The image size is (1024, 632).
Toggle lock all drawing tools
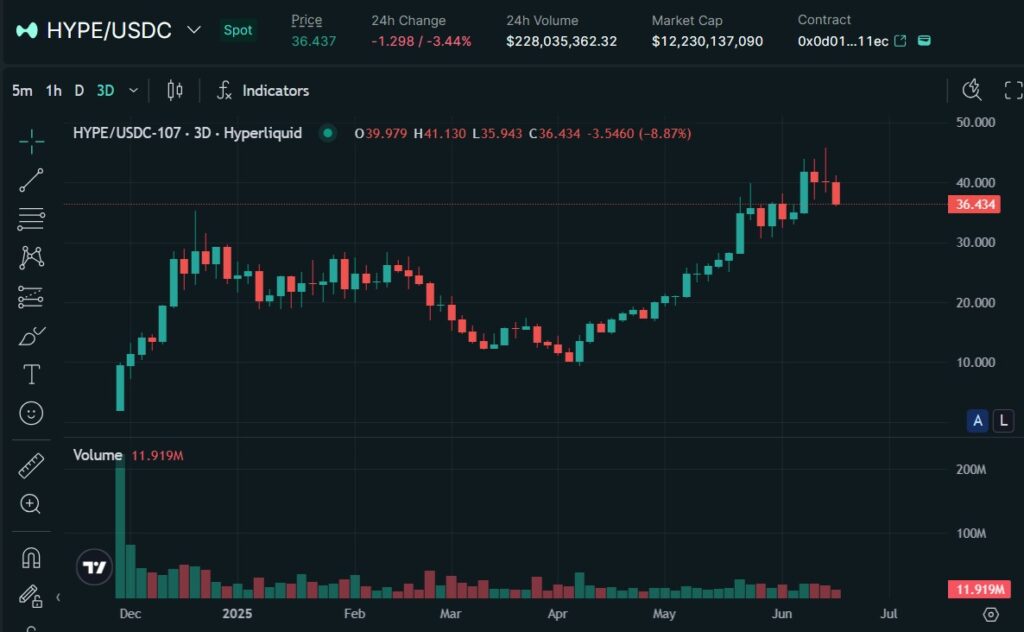point(31,595)
